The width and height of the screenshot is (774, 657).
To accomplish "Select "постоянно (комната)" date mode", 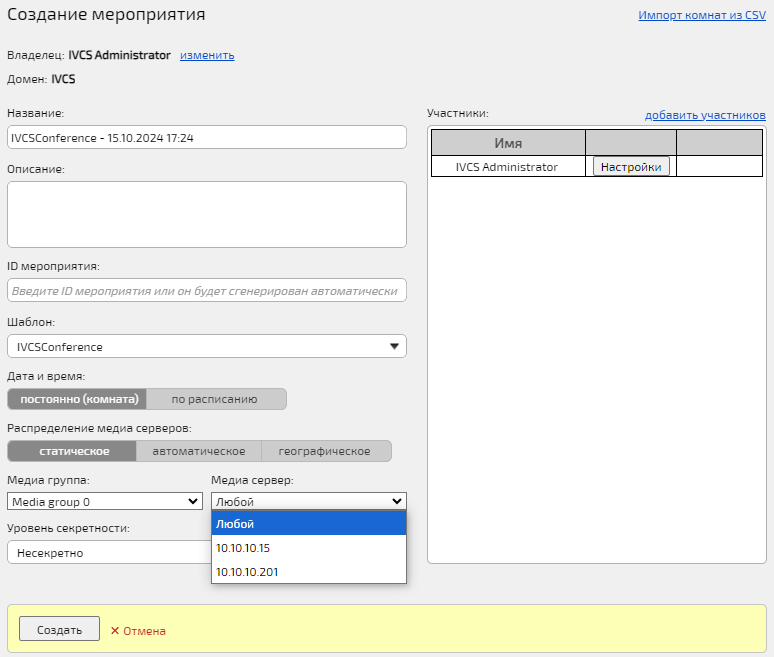I will click(x=77, y=399).
